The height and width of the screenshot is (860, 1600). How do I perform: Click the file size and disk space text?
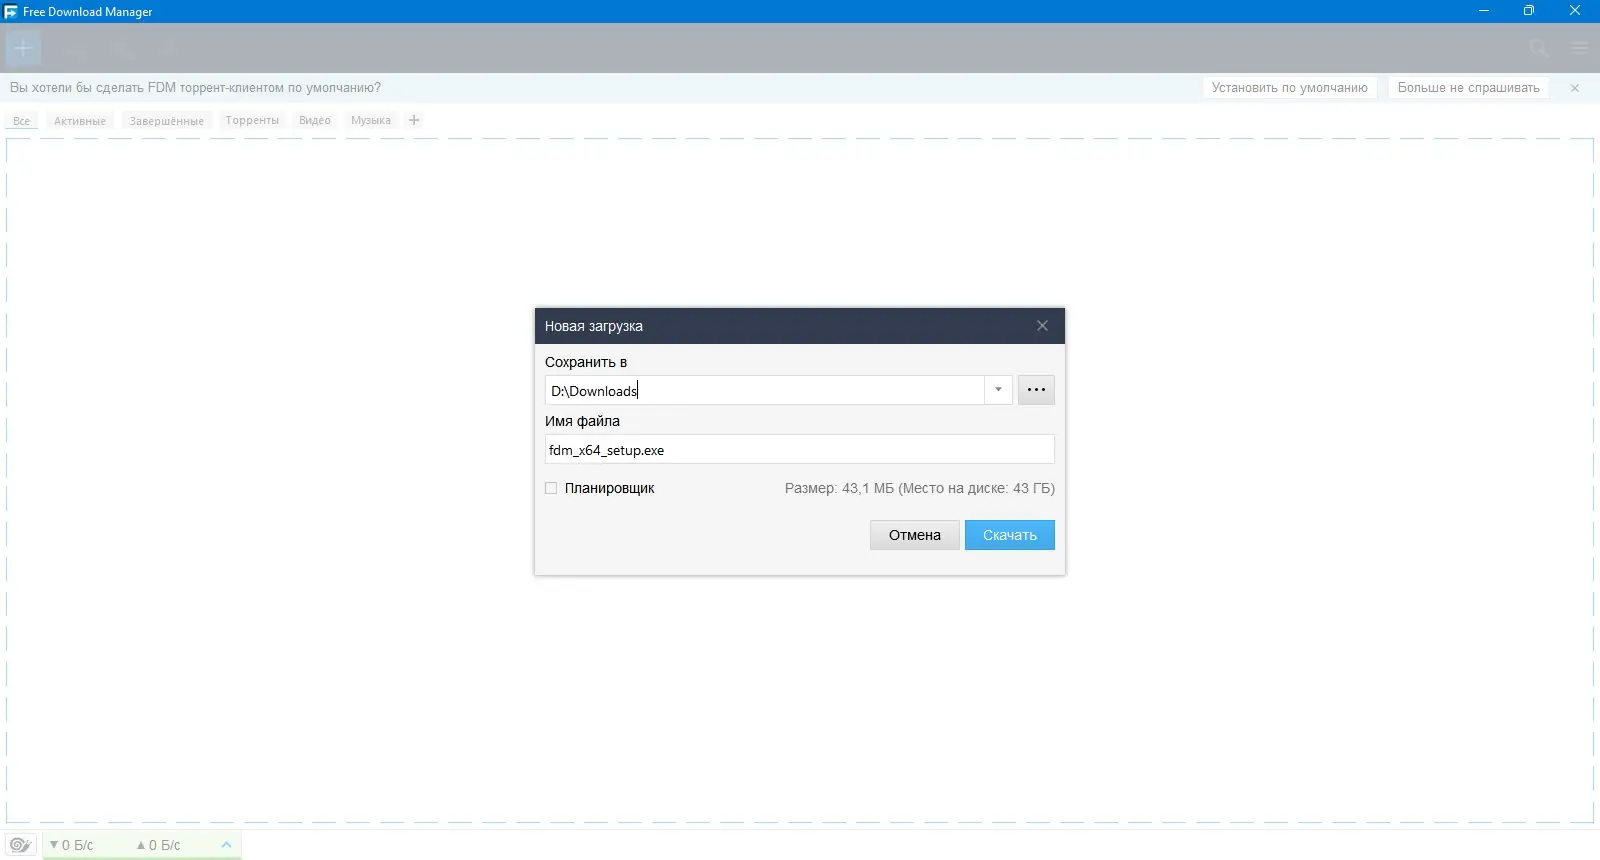coord(919,488)
